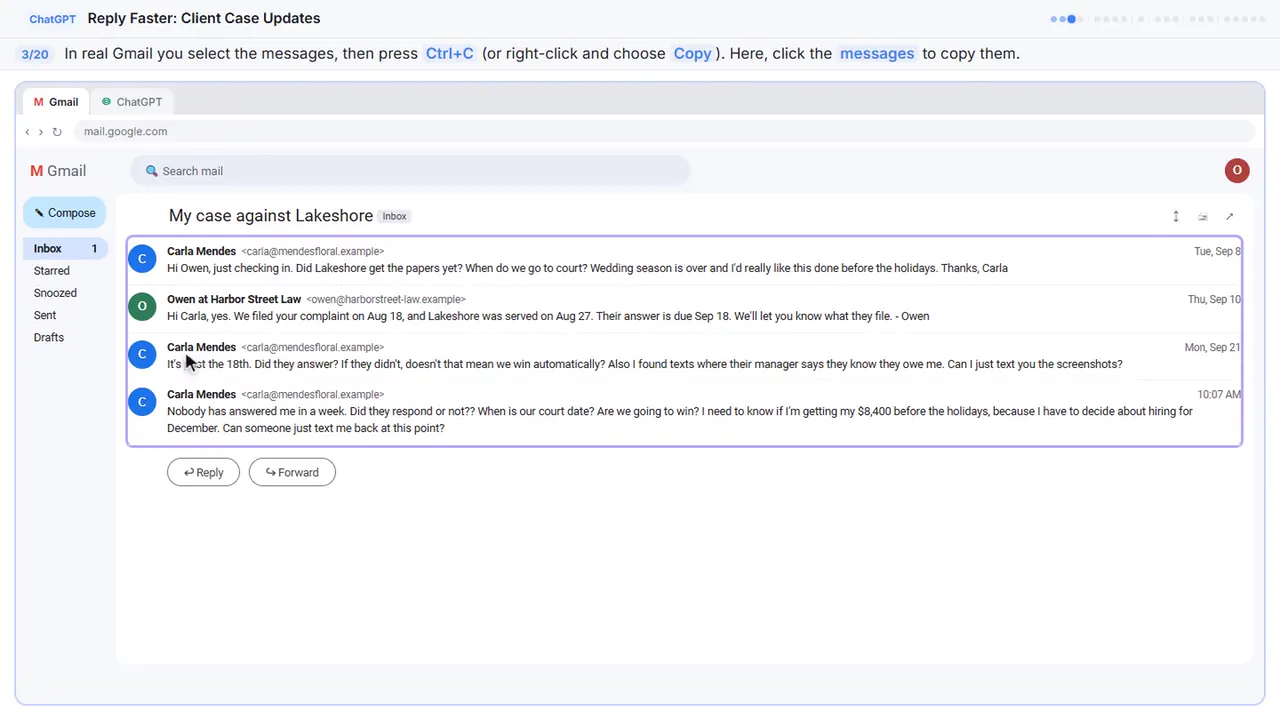1280x720 pixels.
Task: Click into the Search mail field
Action: click(410, 171)
